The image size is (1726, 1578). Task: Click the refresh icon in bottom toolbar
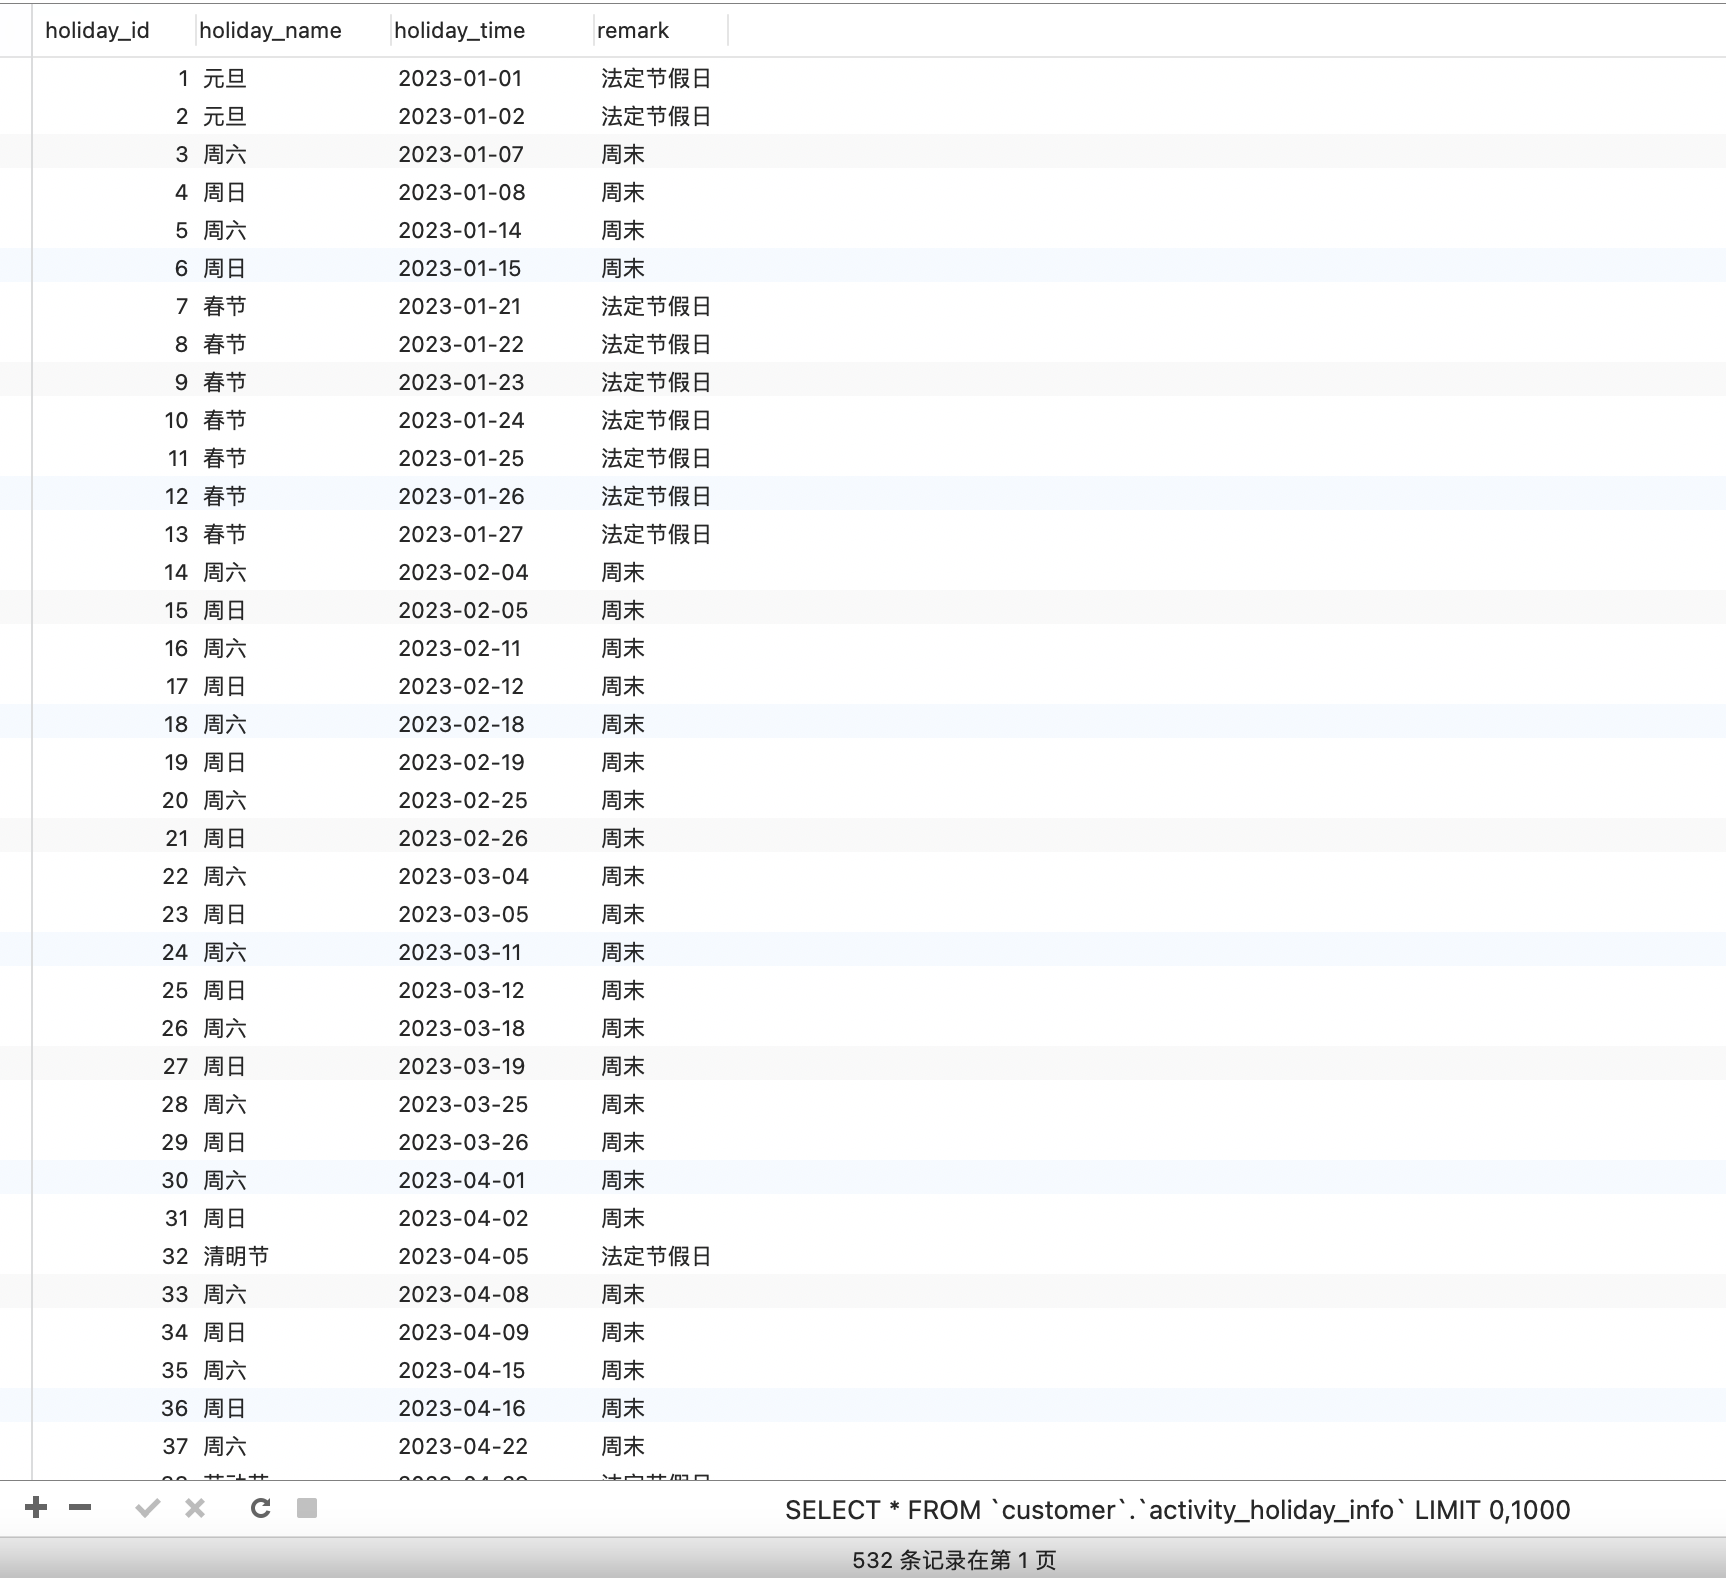pyautogui.click(x=260, y=1508)
